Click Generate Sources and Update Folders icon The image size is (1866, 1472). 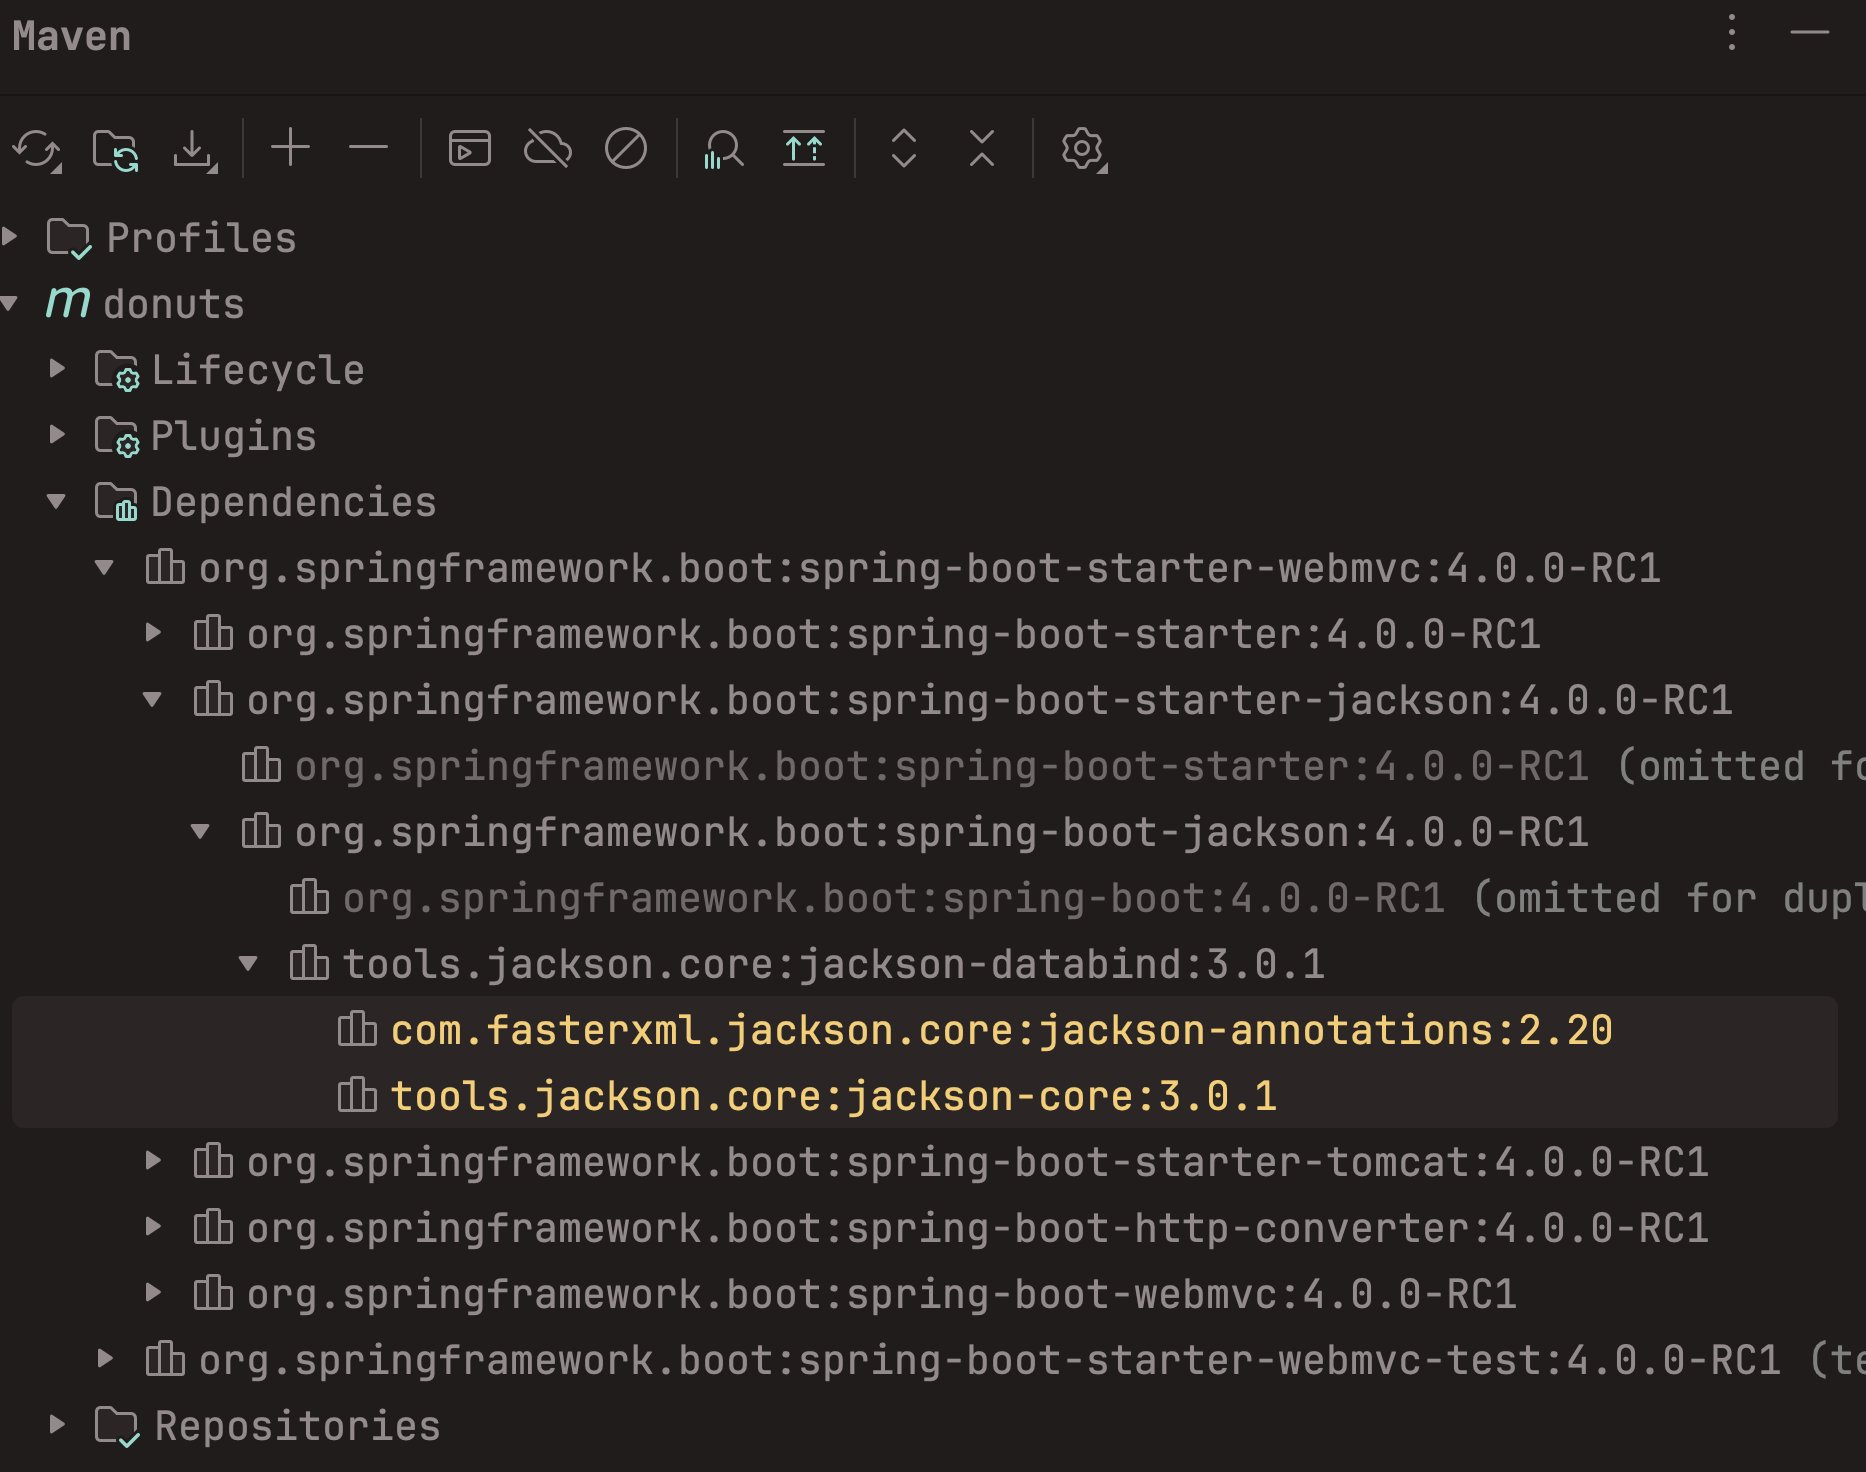point(115,150)
